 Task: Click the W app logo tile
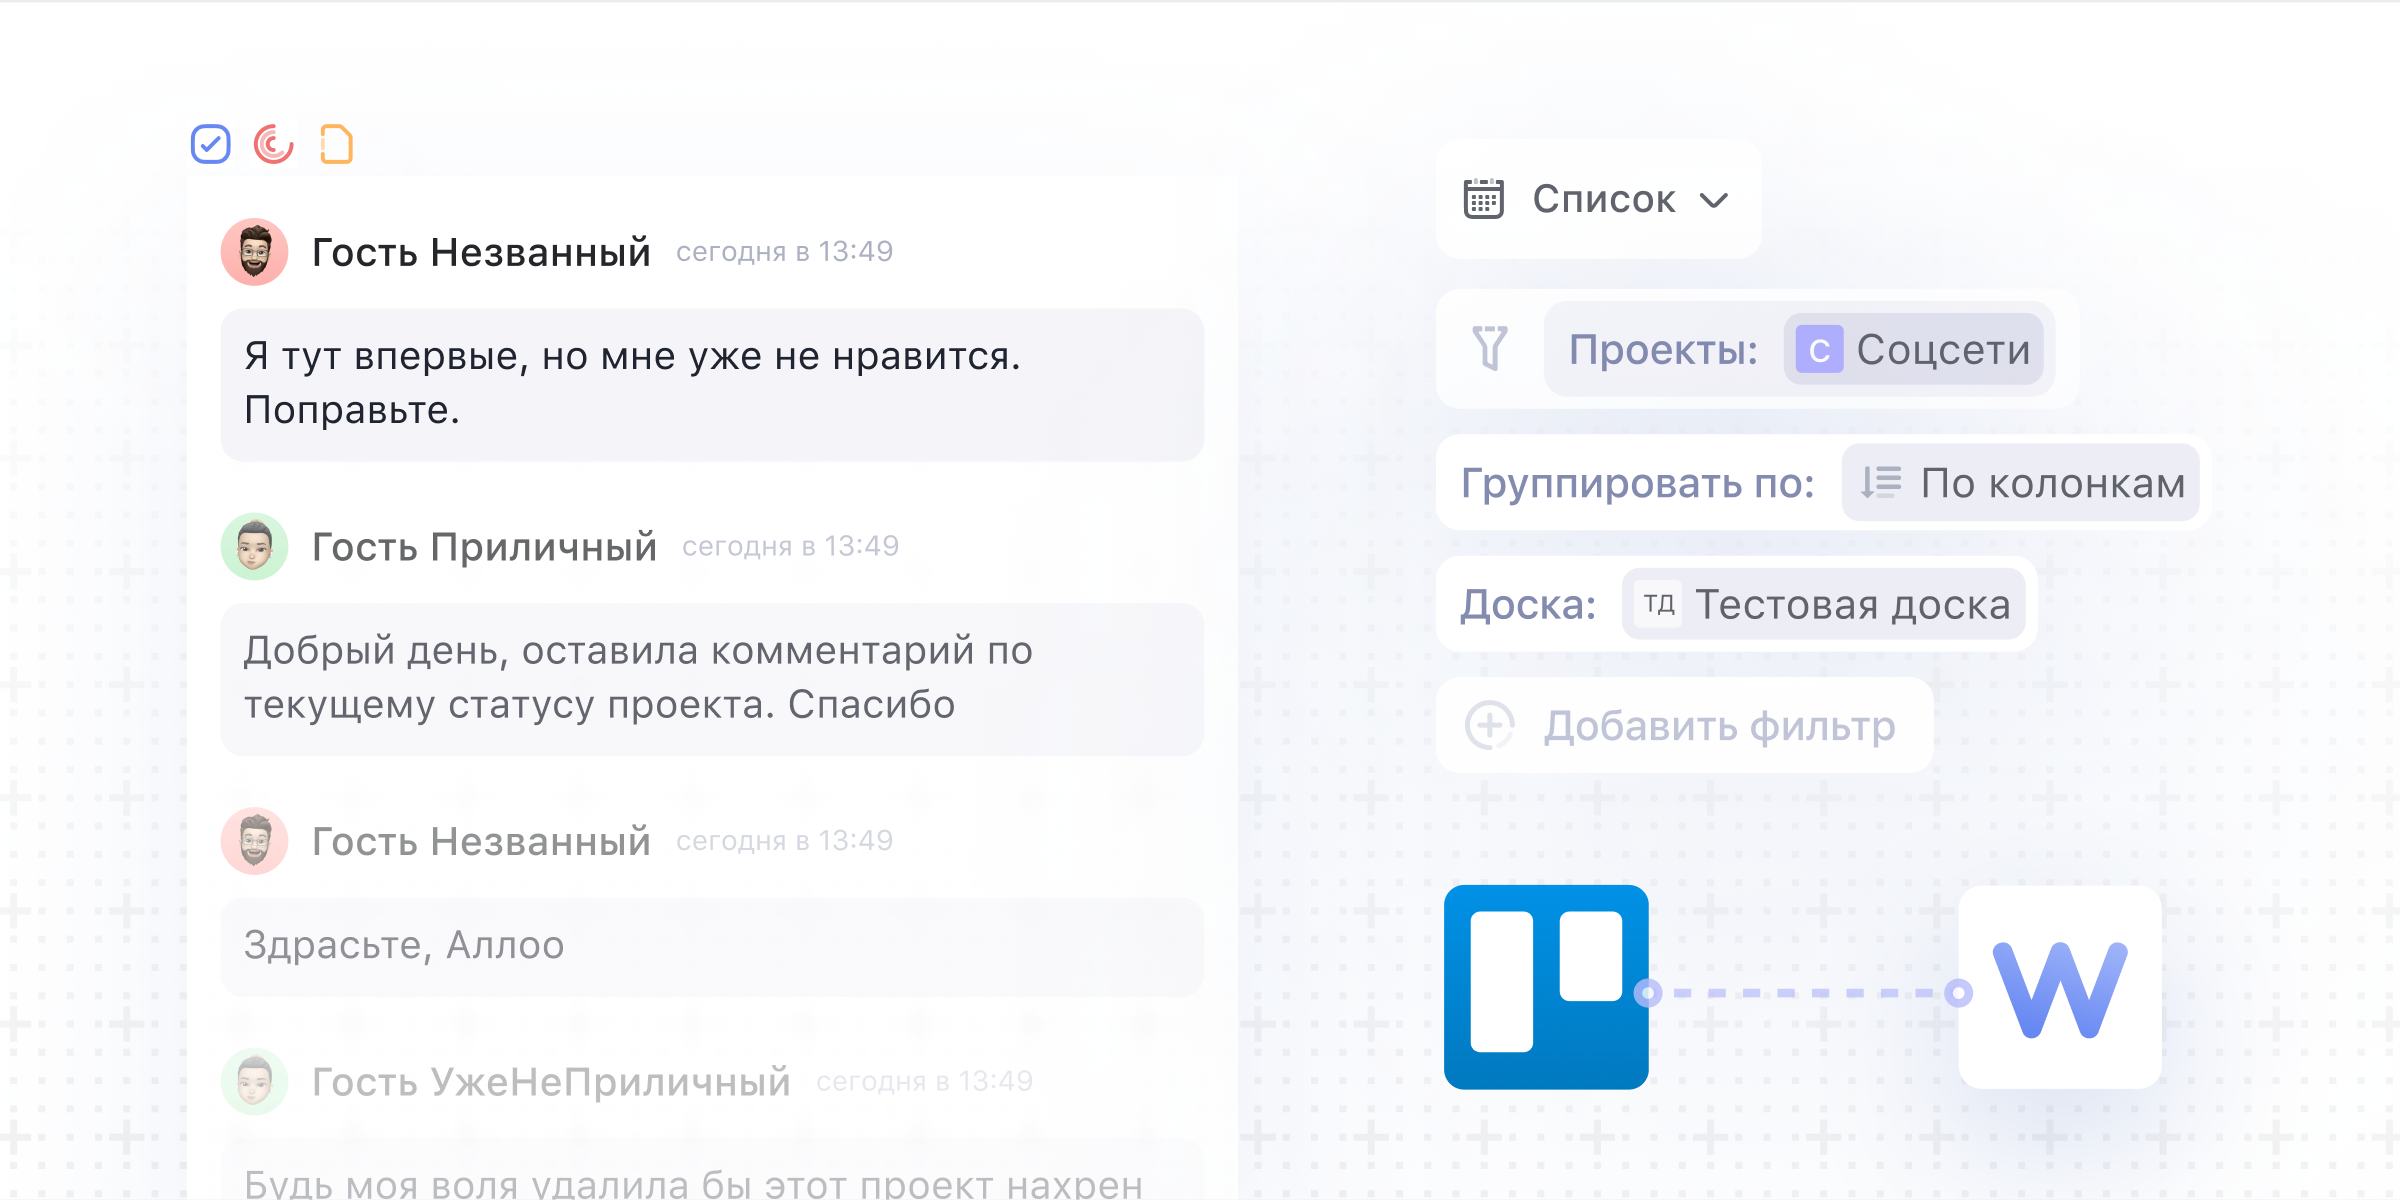2060,987
